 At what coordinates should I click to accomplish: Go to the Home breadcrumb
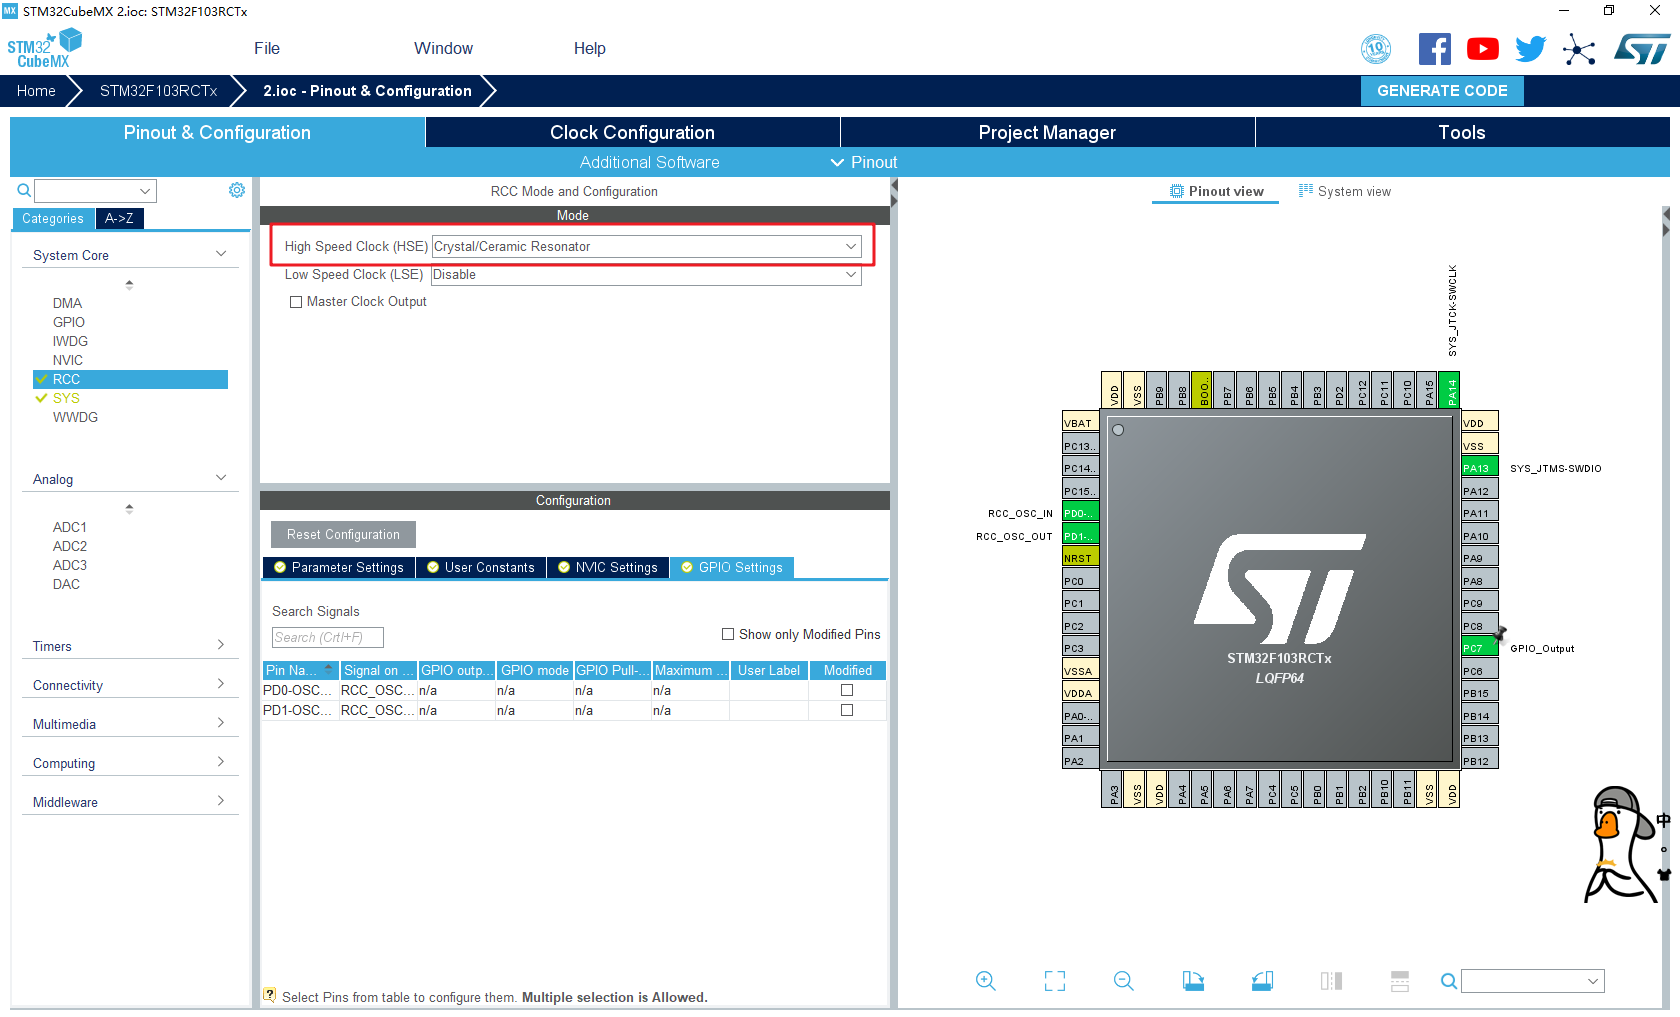pyautogui.click(x=36, y=91)
